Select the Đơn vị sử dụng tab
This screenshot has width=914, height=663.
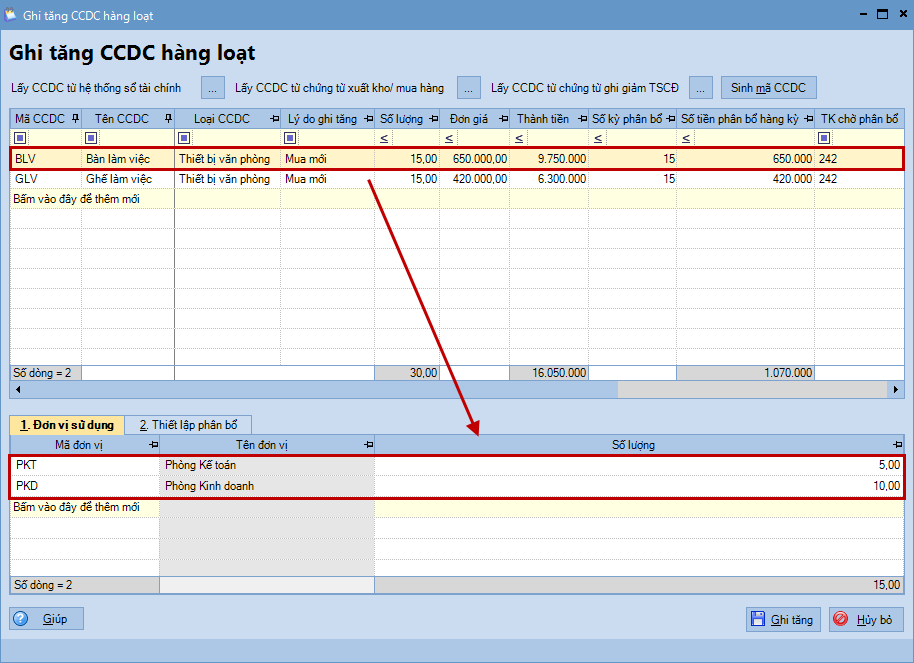pyautogui.click(x=67, y=424)
